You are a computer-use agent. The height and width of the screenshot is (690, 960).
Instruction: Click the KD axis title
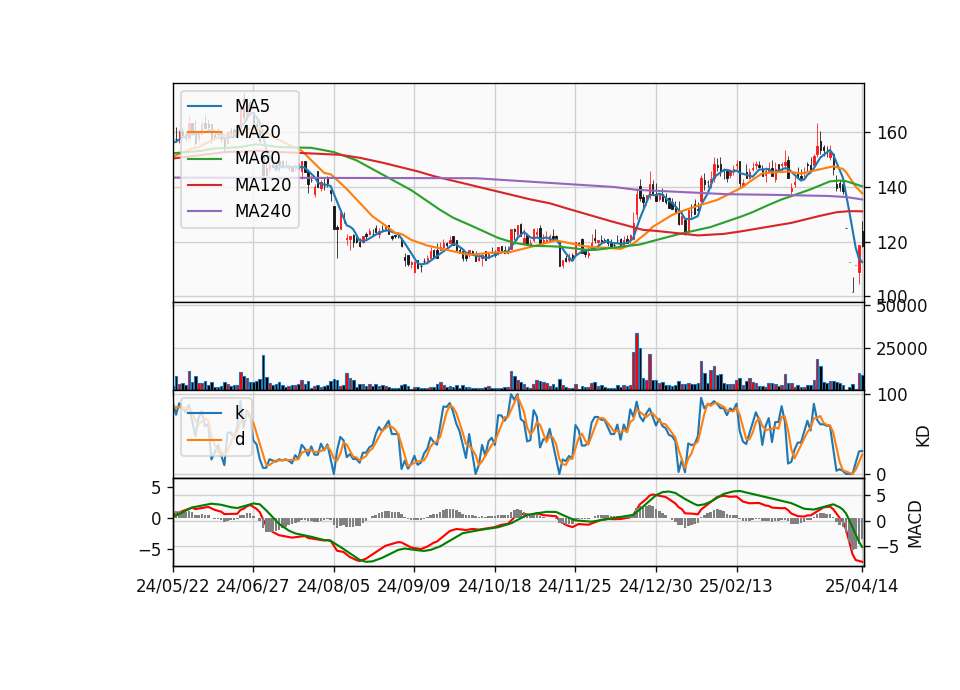(923, 437)
